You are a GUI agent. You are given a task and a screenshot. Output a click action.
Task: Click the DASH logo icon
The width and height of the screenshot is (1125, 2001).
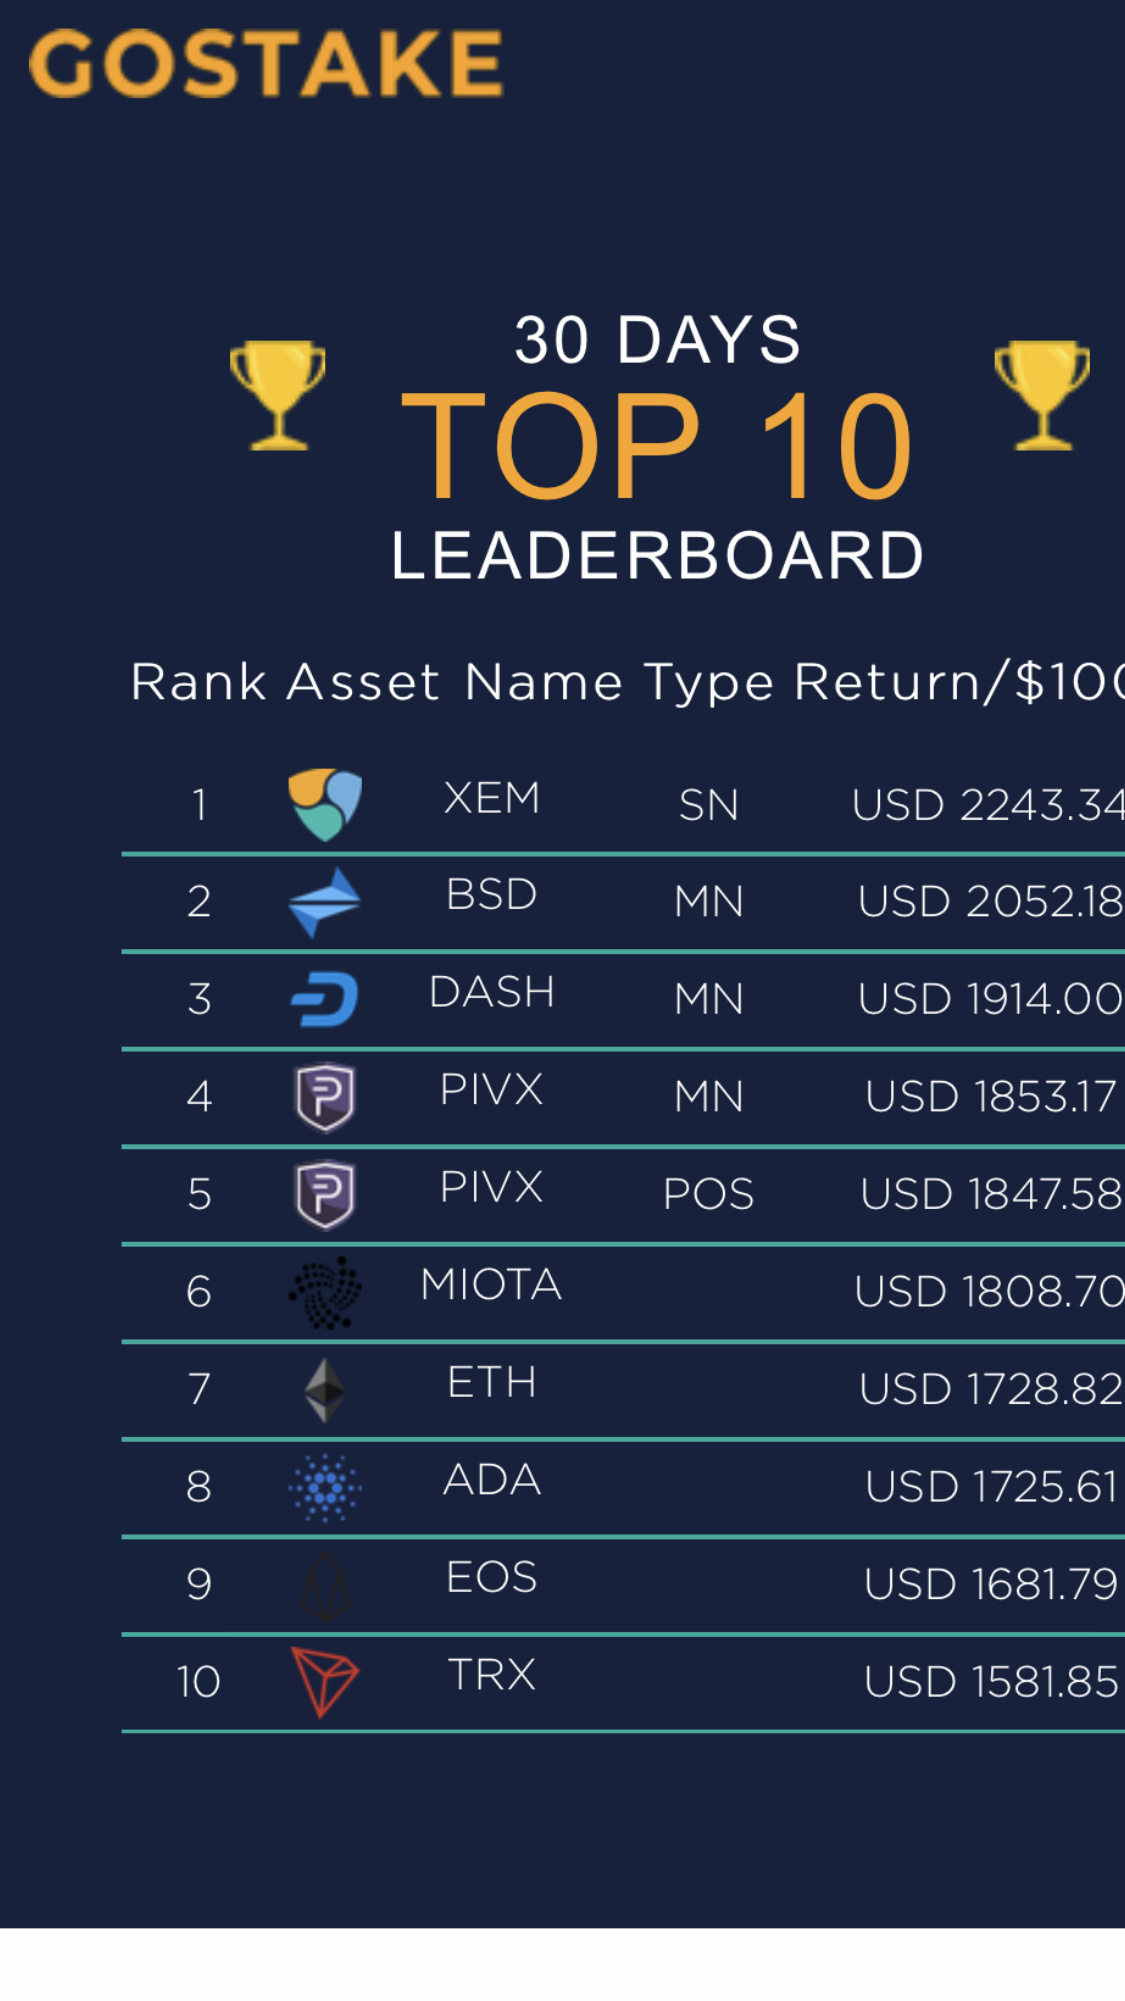325,999
